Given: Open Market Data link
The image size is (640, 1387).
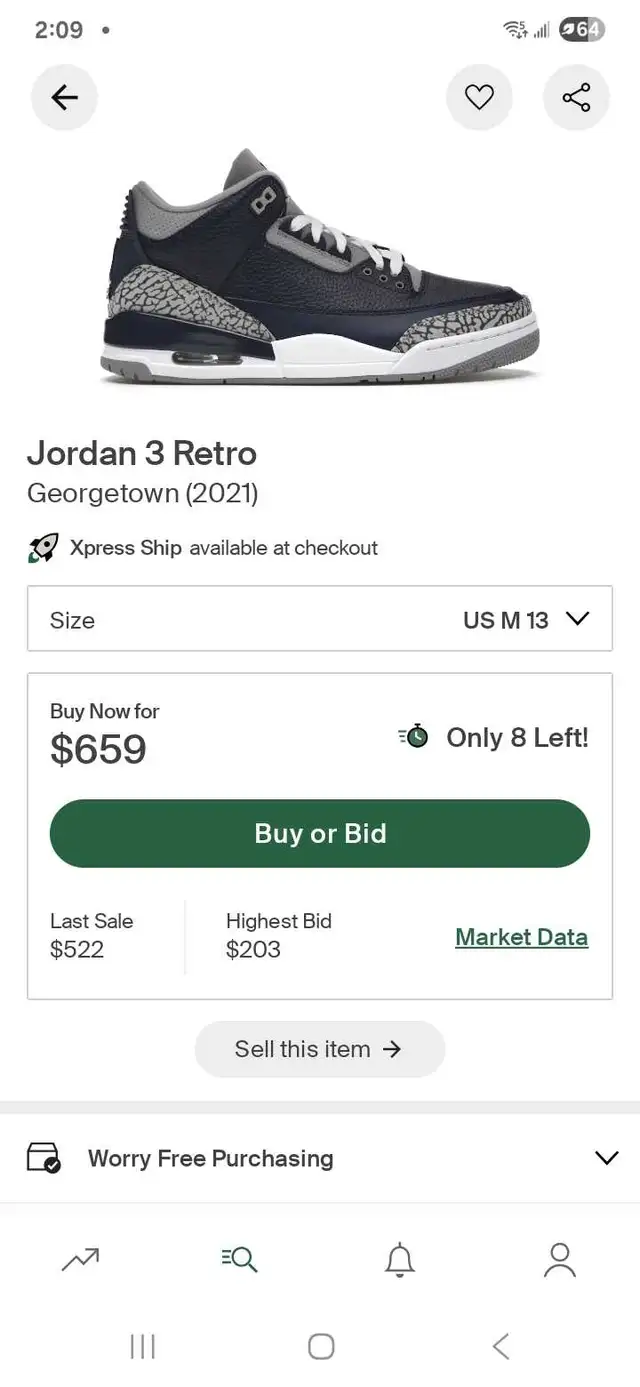Looking at the screenshot, I should [521, 937].
